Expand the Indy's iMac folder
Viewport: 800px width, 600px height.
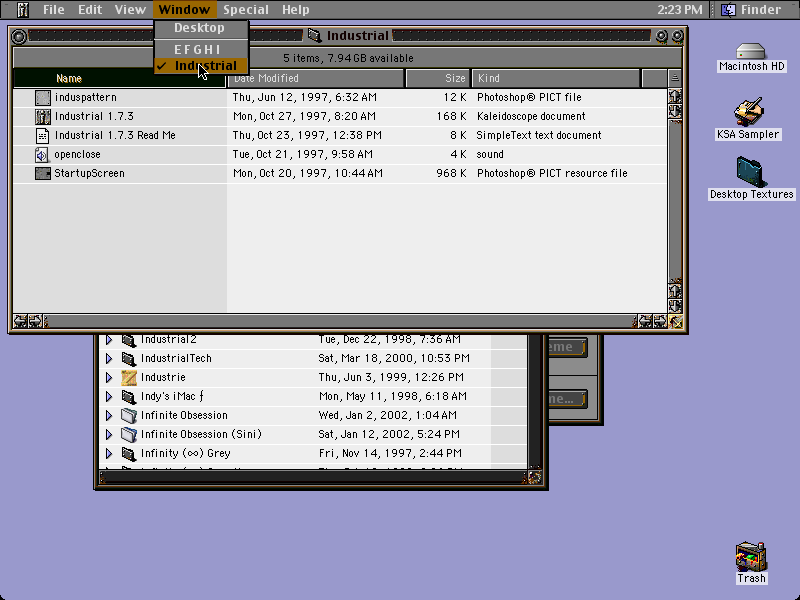109,396
